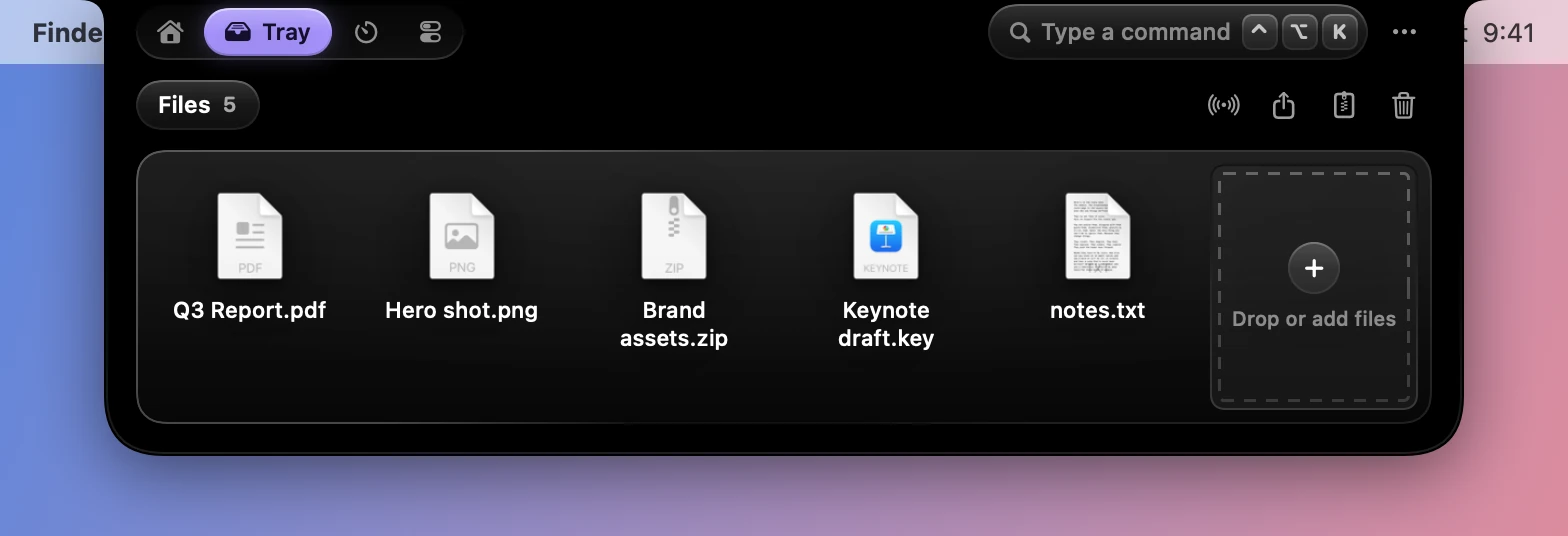Click the Control key shortcut badge
This screenshot has height=536, width=1568.
click(1260, 32)
